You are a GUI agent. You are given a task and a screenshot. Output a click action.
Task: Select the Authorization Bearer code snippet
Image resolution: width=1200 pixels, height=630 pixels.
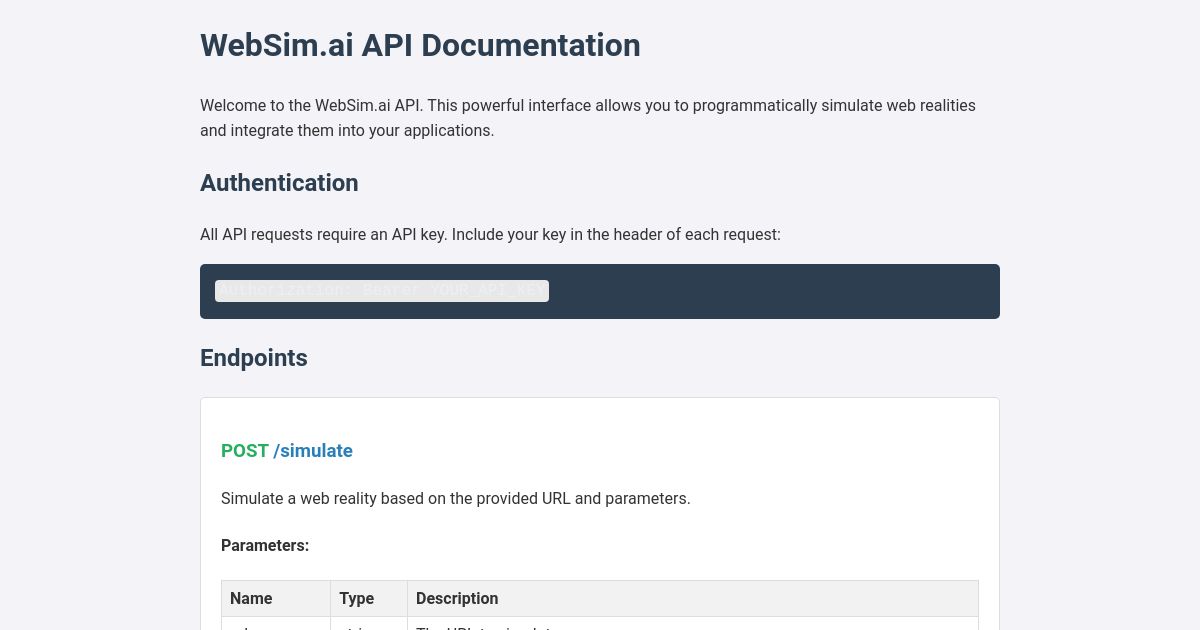click(382, 290)
